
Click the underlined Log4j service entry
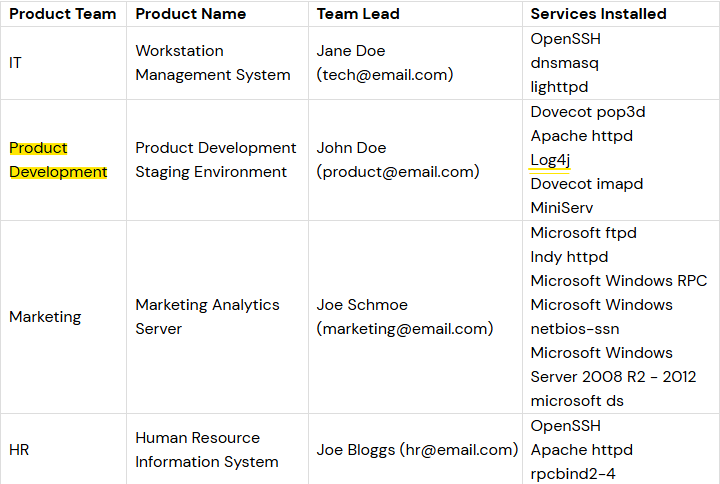point(550,160)
